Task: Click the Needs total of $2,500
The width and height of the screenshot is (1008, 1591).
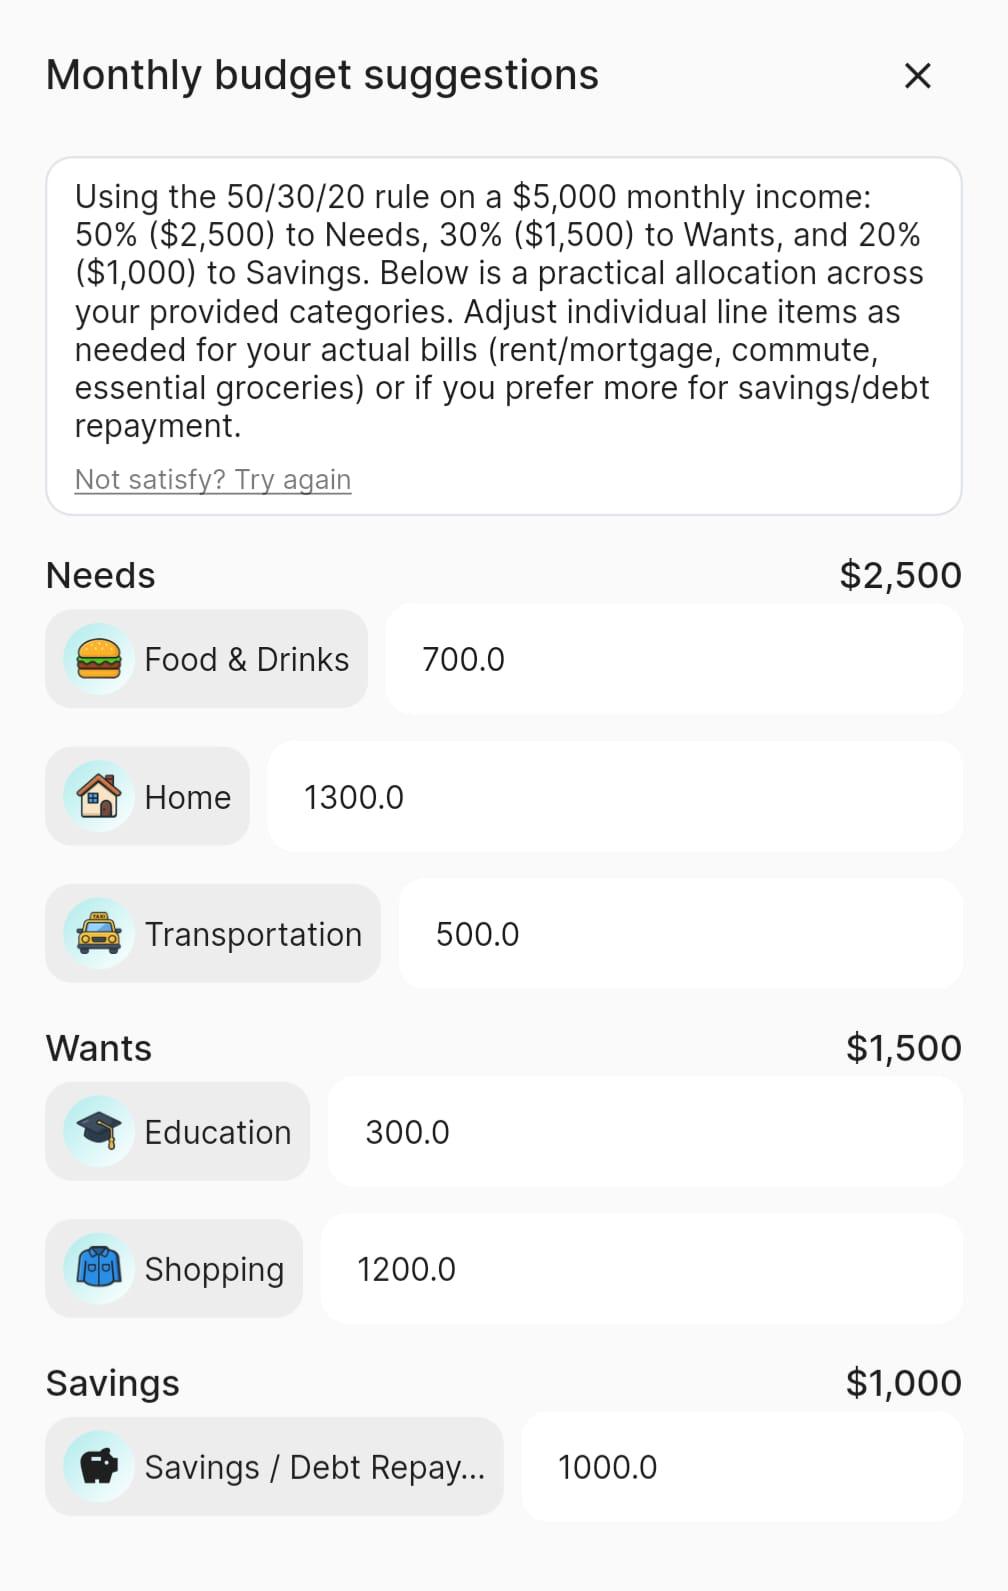Action: [900, 576]
